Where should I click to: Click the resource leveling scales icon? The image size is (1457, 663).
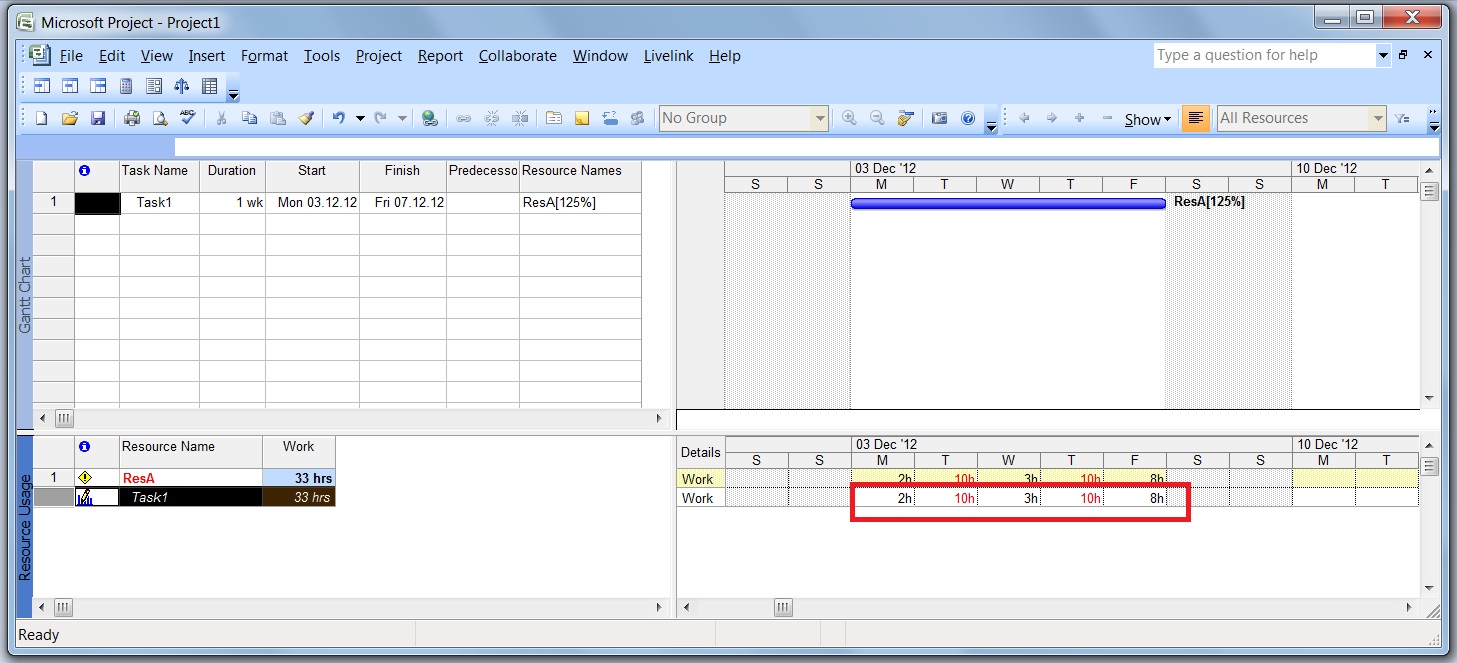tap(181, 86)
